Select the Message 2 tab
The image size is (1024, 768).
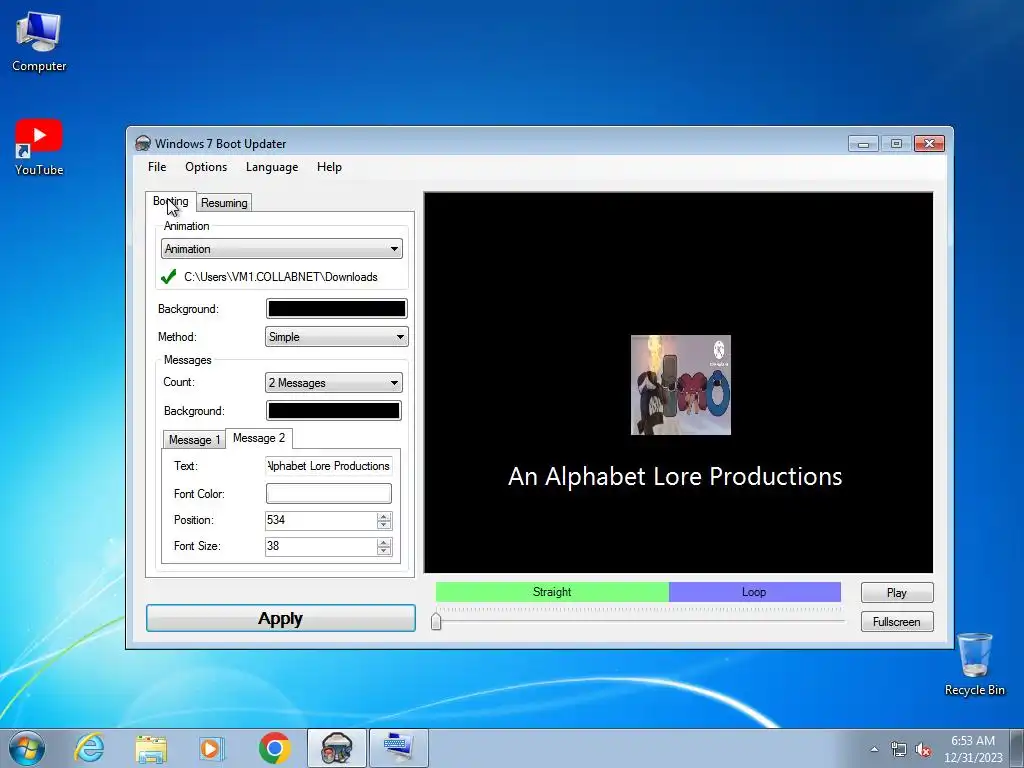[259, 438]
